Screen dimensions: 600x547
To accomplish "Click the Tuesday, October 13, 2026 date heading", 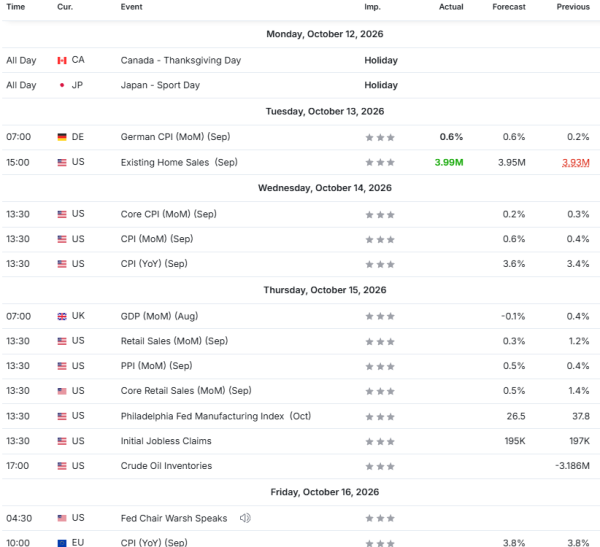I will tap(325, 111).
